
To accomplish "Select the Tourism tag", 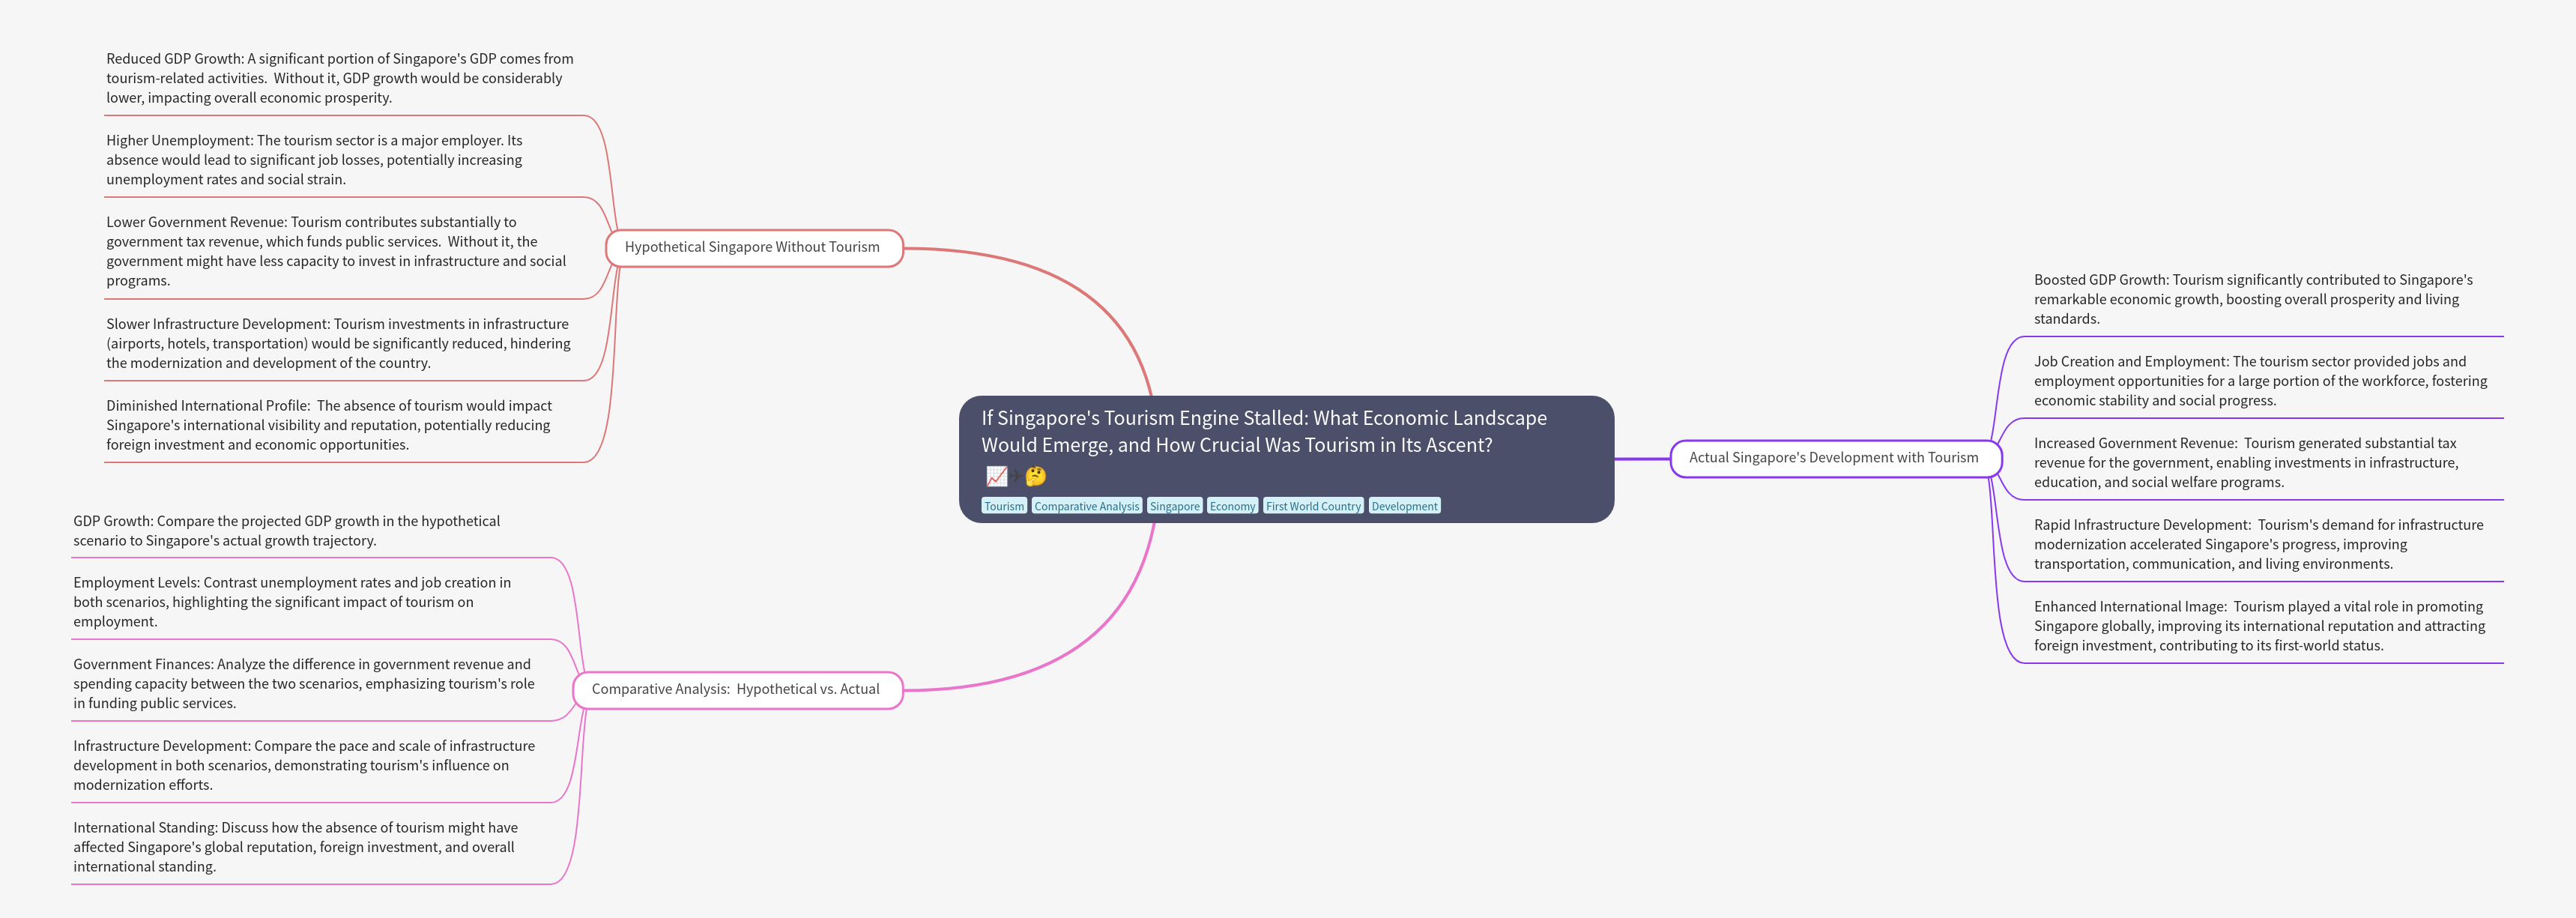I will click(x=1003, y=506).
